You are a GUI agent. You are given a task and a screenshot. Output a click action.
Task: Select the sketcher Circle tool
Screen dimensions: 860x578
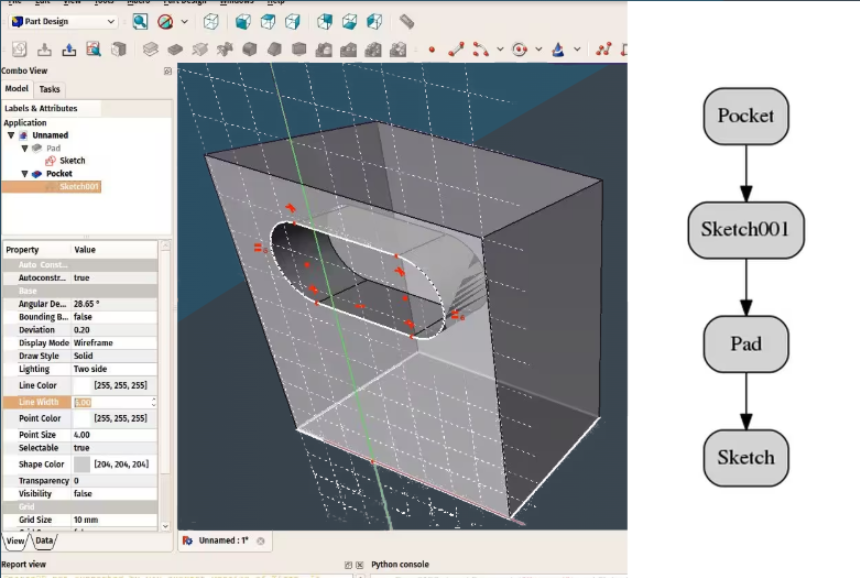pos(519,49)
